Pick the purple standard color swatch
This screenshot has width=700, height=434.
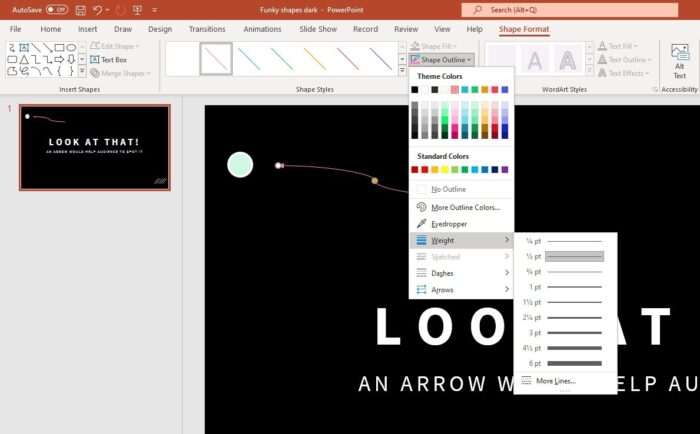point(504,170)
